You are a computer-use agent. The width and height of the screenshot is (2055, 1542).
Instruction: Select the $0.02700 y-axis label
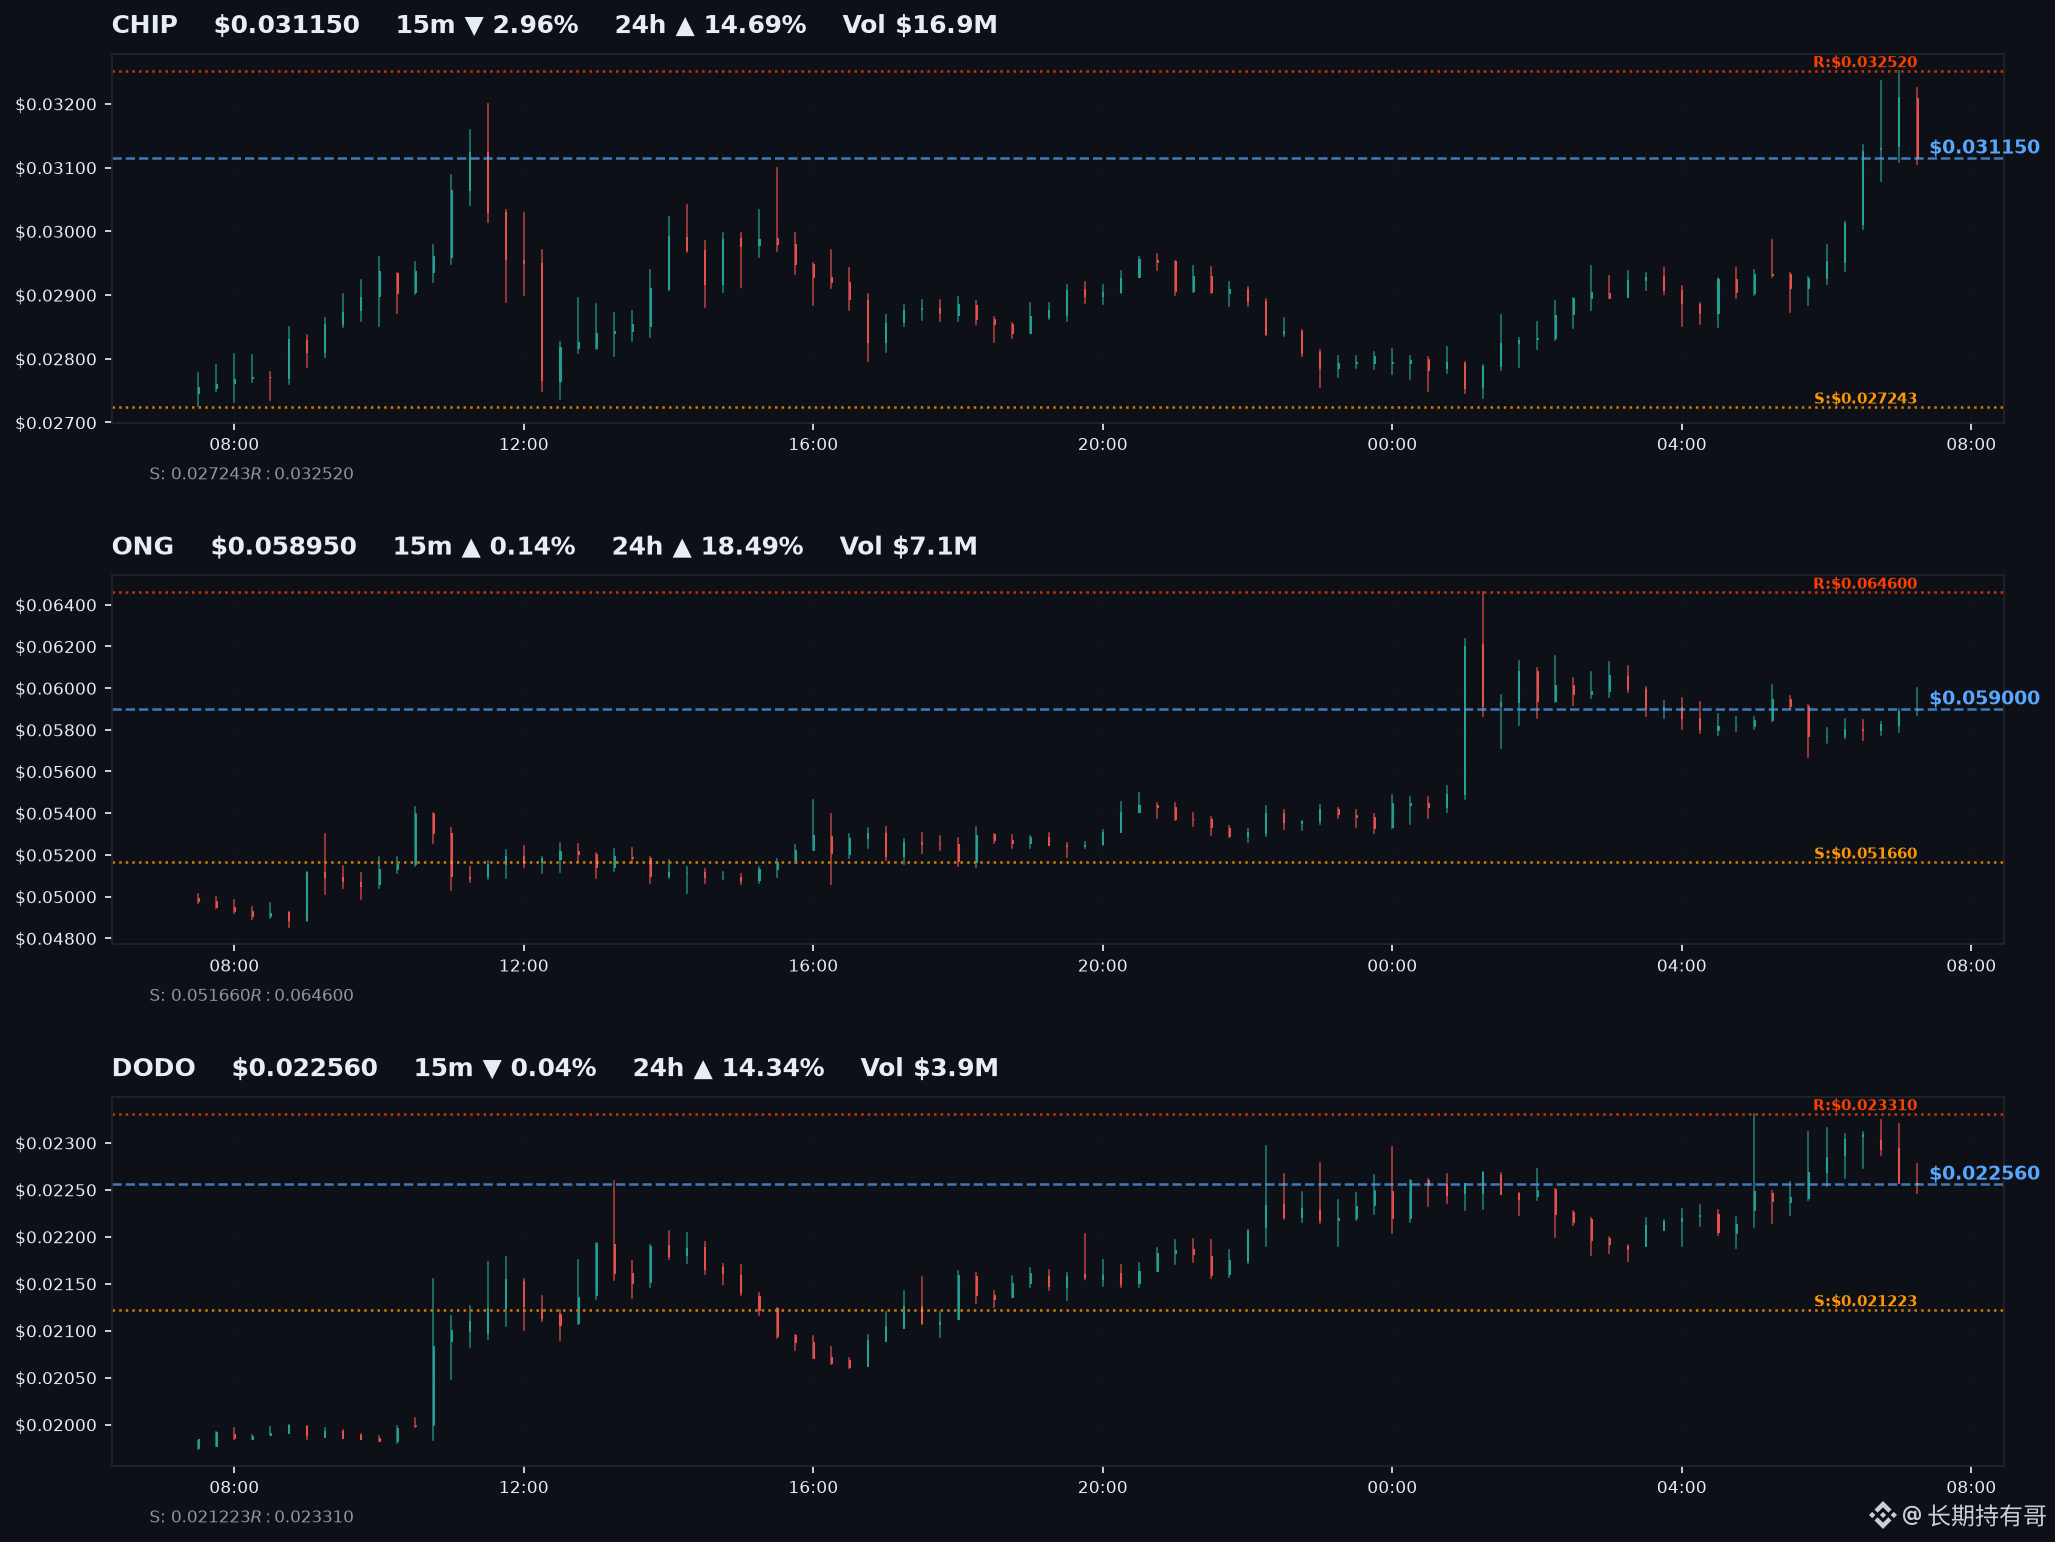tap(56, 423)
